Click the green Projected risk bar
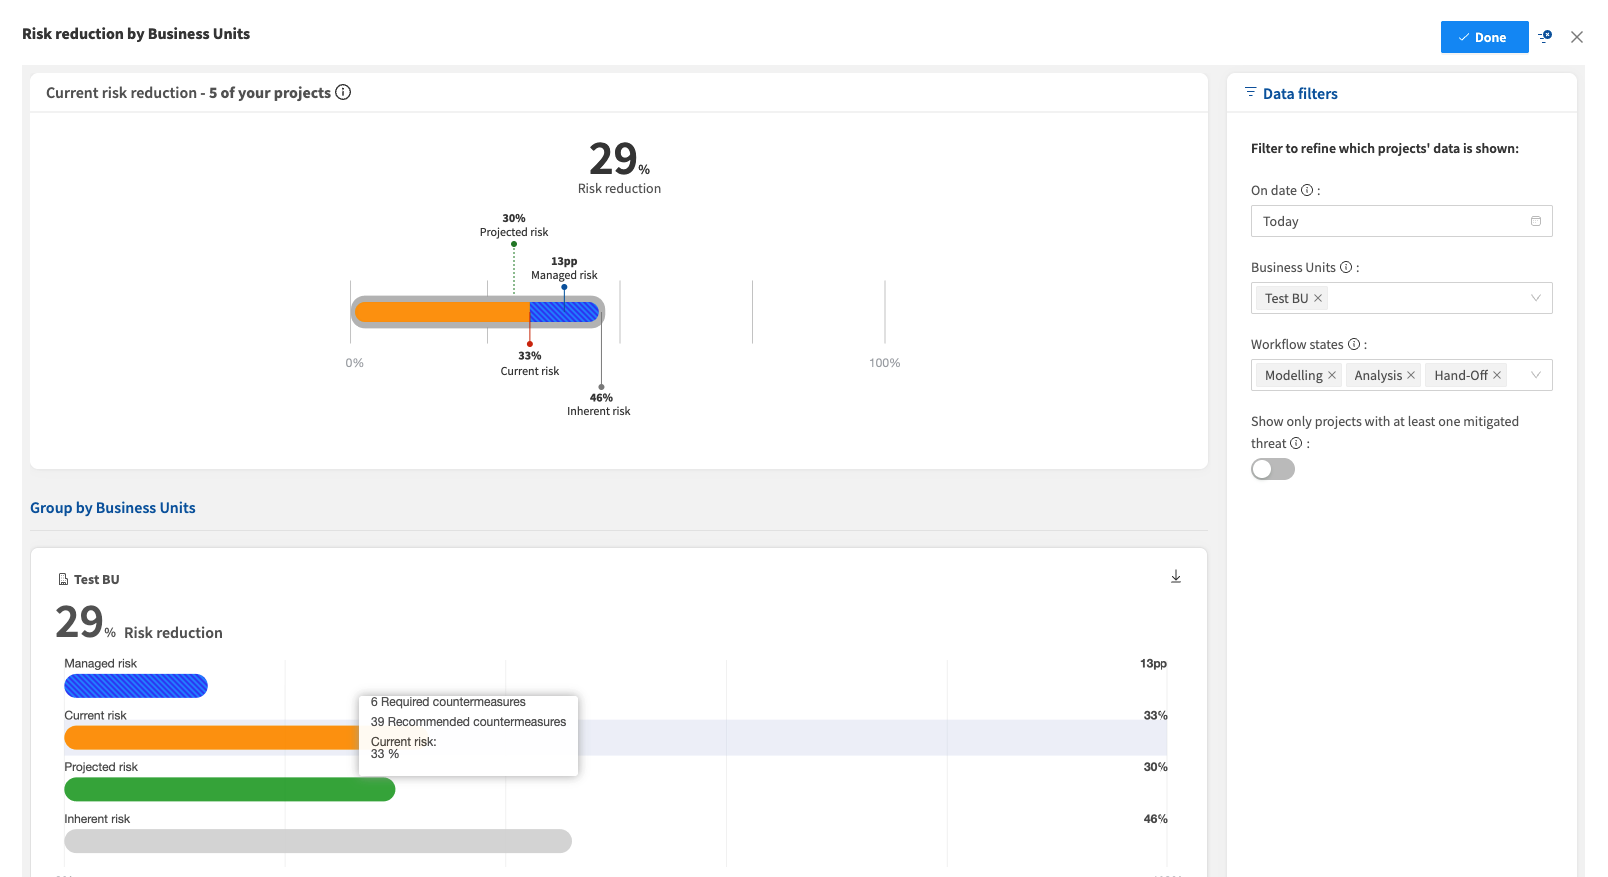This screenshot has width=1608, height=877. (x=230, y=789)
